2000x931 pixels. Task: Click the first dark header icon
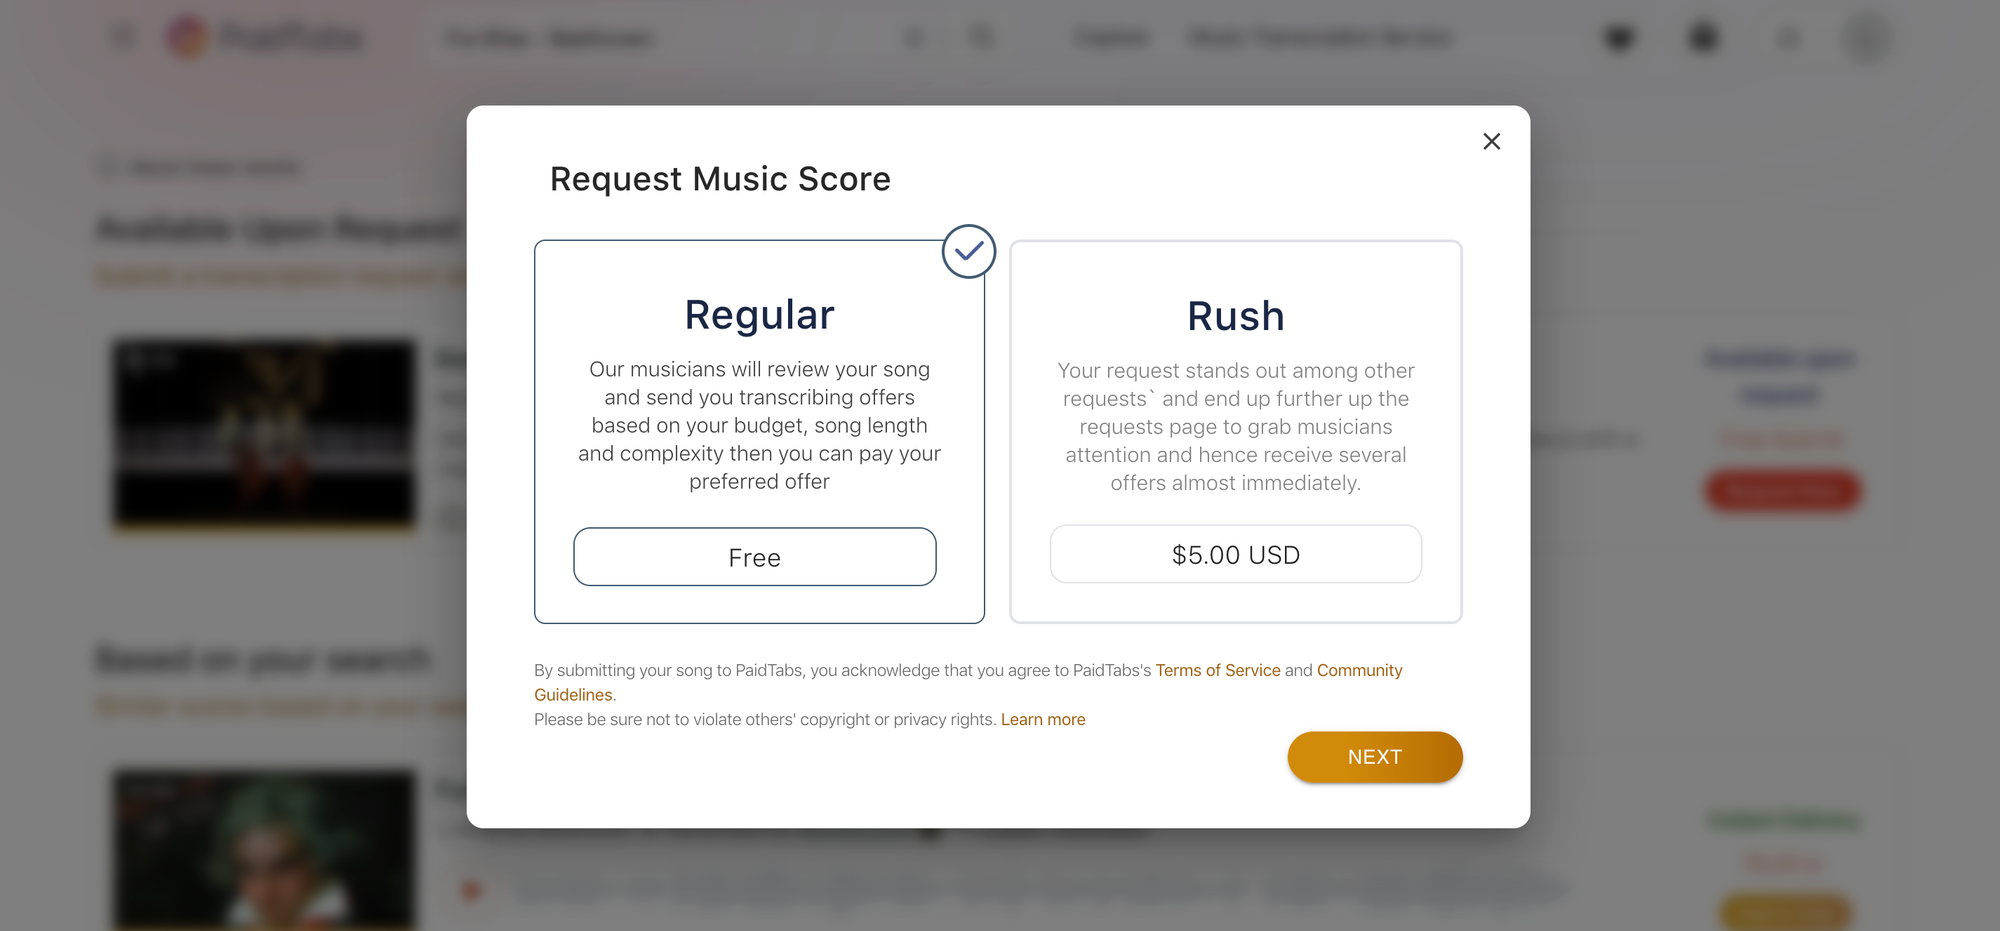click(x=1619, y=38)
